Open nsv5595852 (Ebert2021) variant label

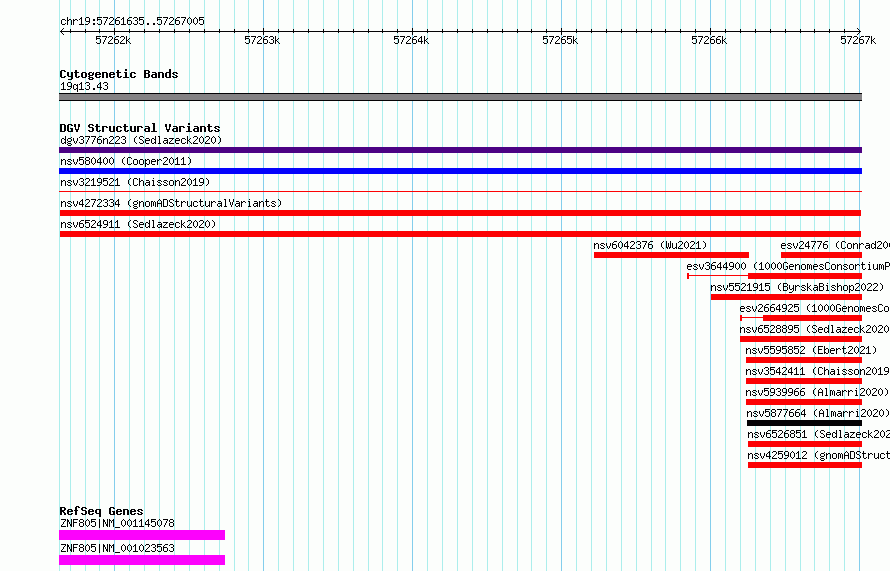point(811,350)
